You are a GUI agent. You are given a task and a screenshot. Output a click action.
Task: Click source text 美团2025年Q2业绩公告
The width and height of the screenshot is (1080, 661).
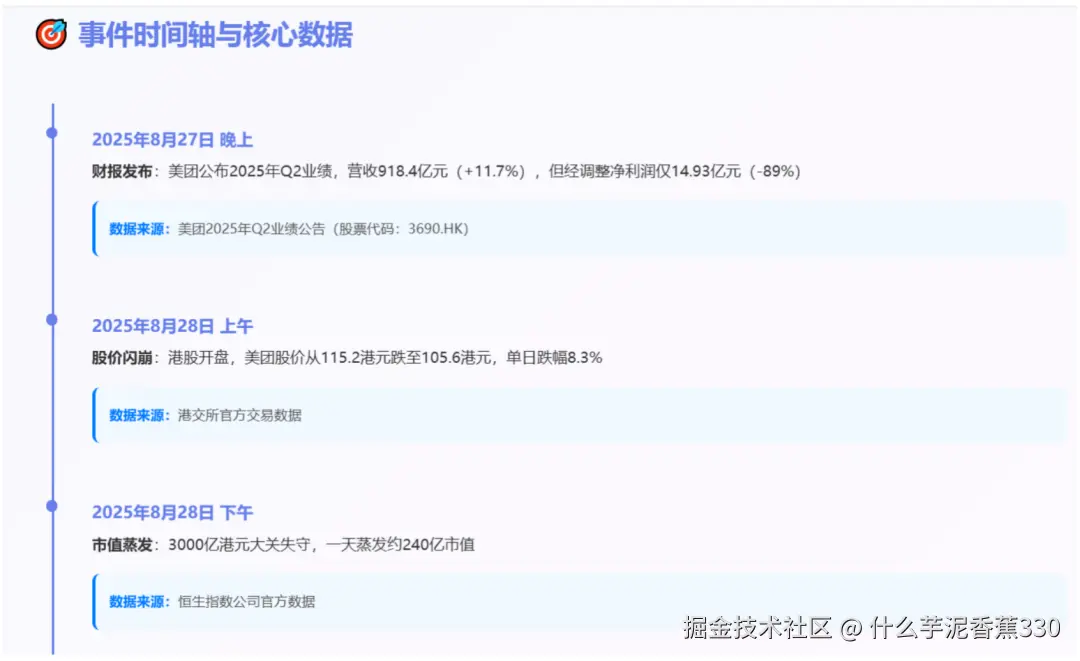point(251,229)
